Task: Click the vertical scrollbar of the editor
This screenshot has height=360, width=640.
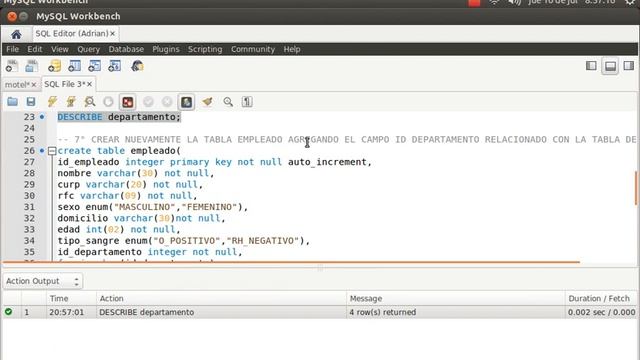Action: (x=636, y=188)
